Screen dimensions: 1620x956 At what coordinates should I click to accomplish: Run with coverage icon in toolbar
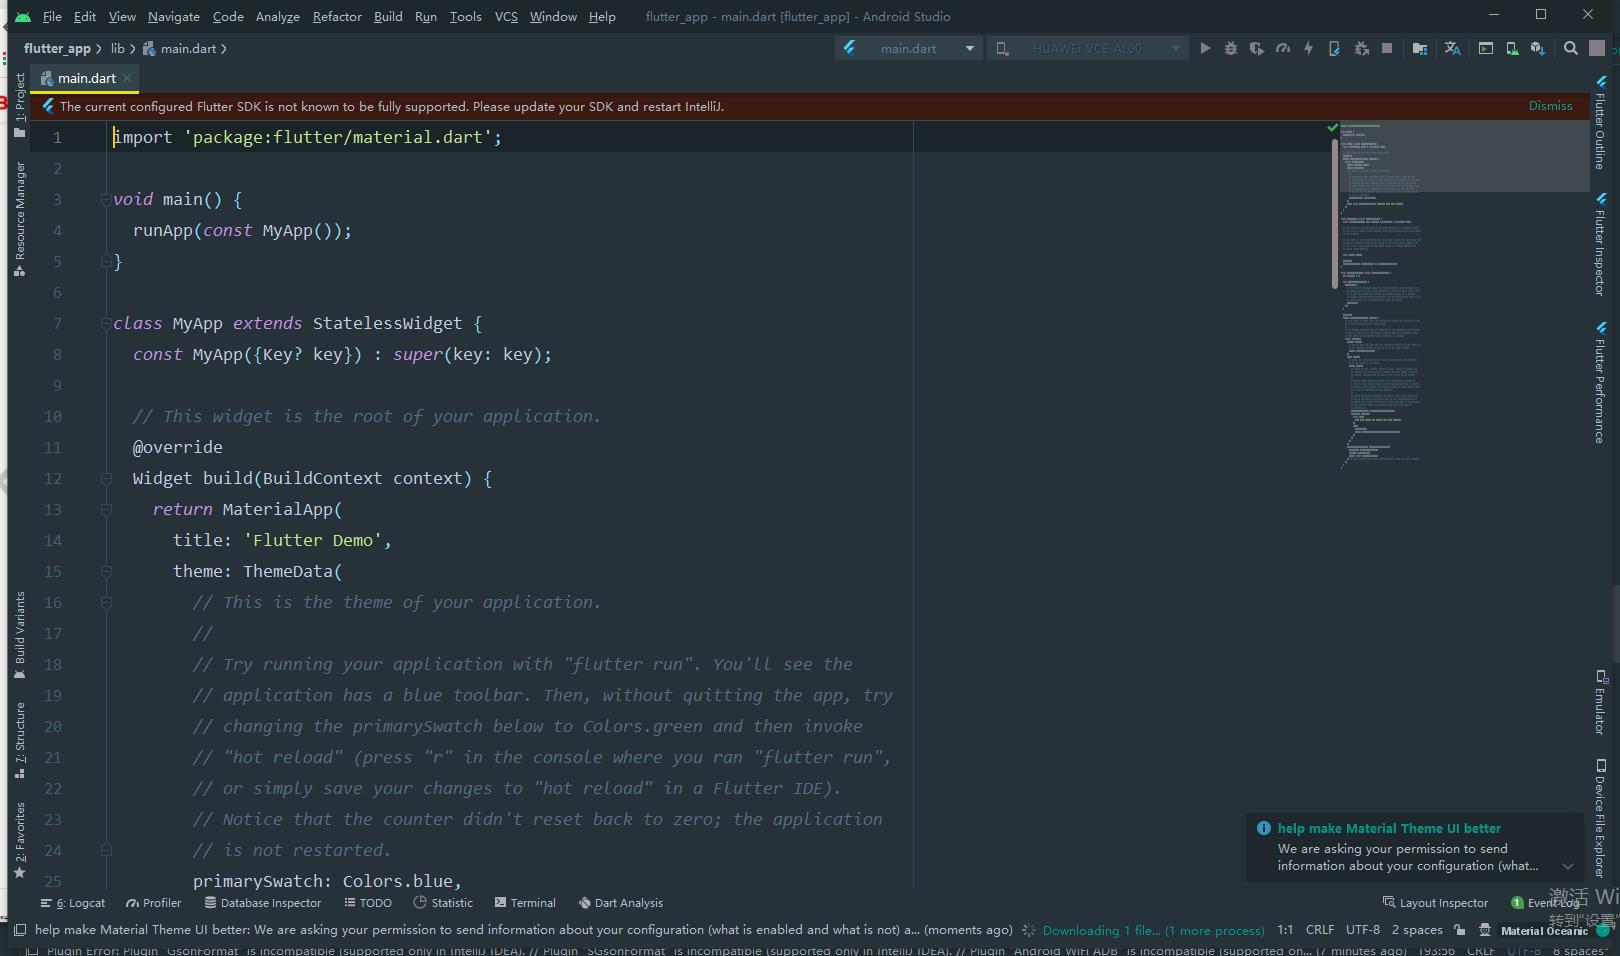point(1257,48)
